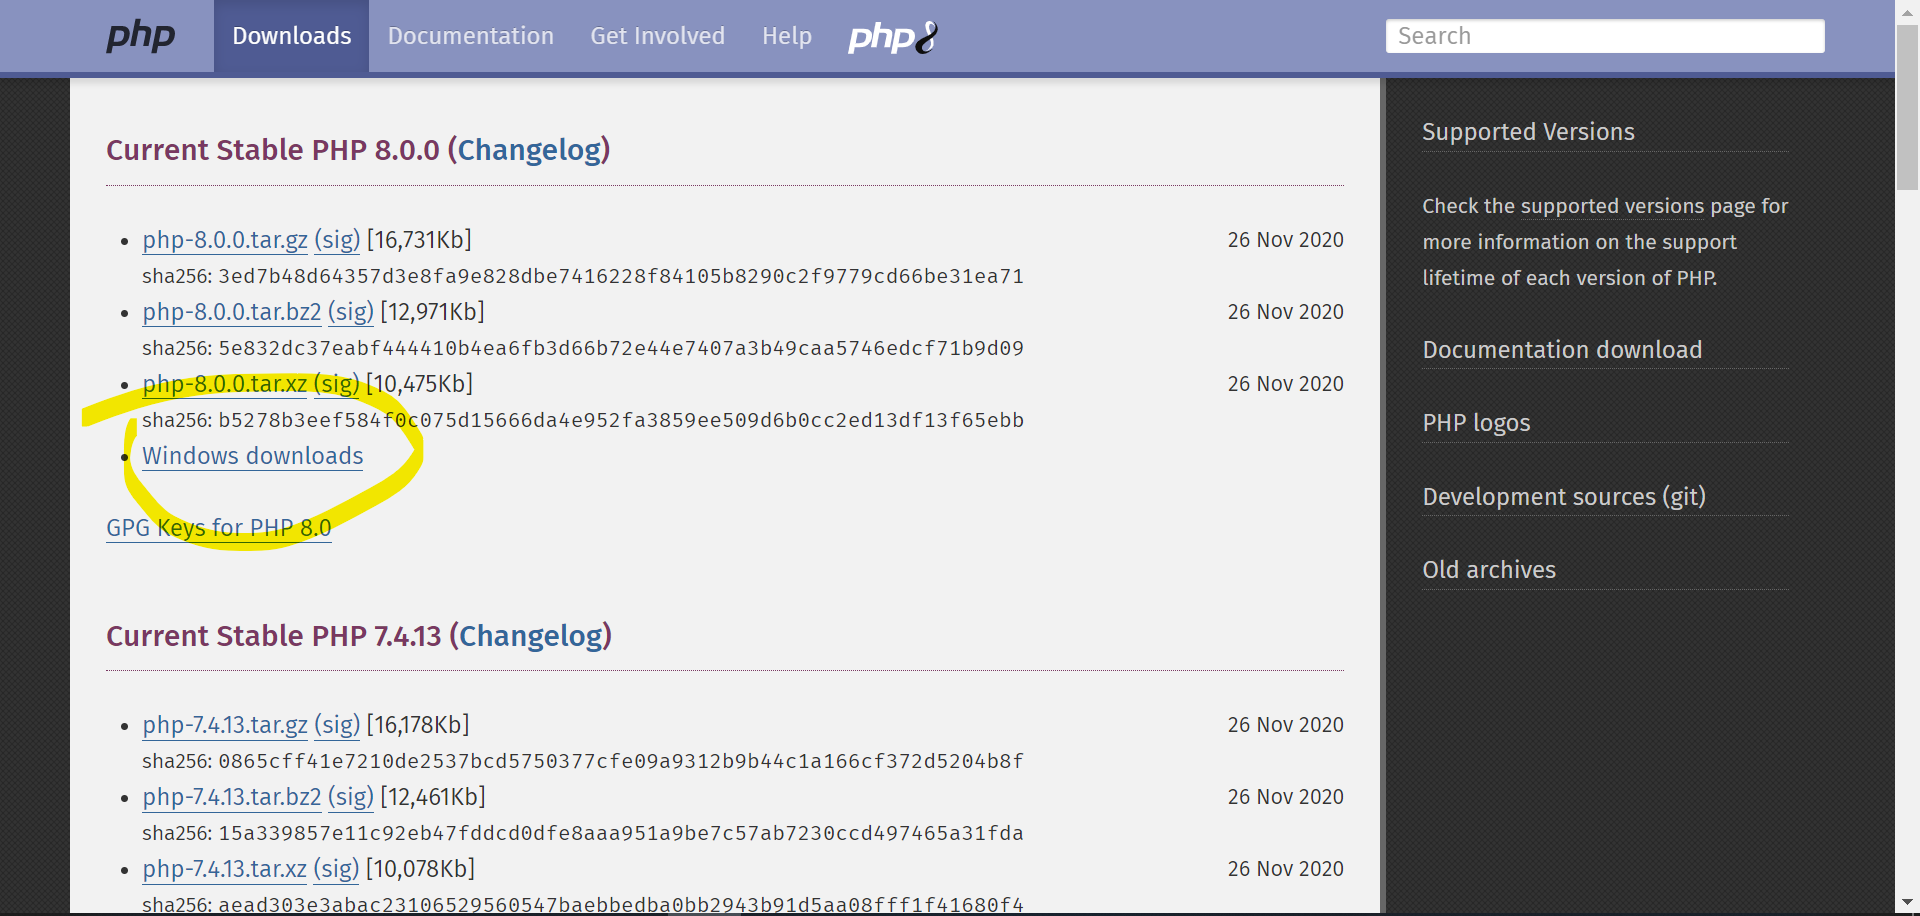Image resolution: width=1920 pixels, height=916 pixels.
Task: Open the Windows downloads link
Action: tap(253, 456)
